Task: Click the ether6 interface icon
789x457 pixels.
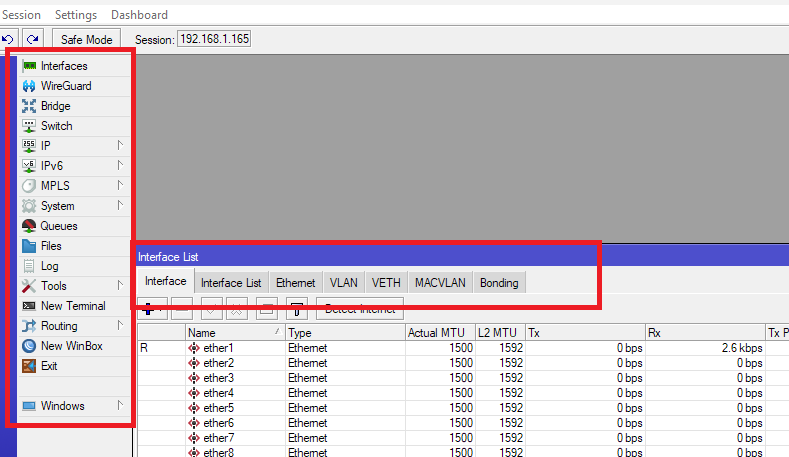Action: point(194,423)
